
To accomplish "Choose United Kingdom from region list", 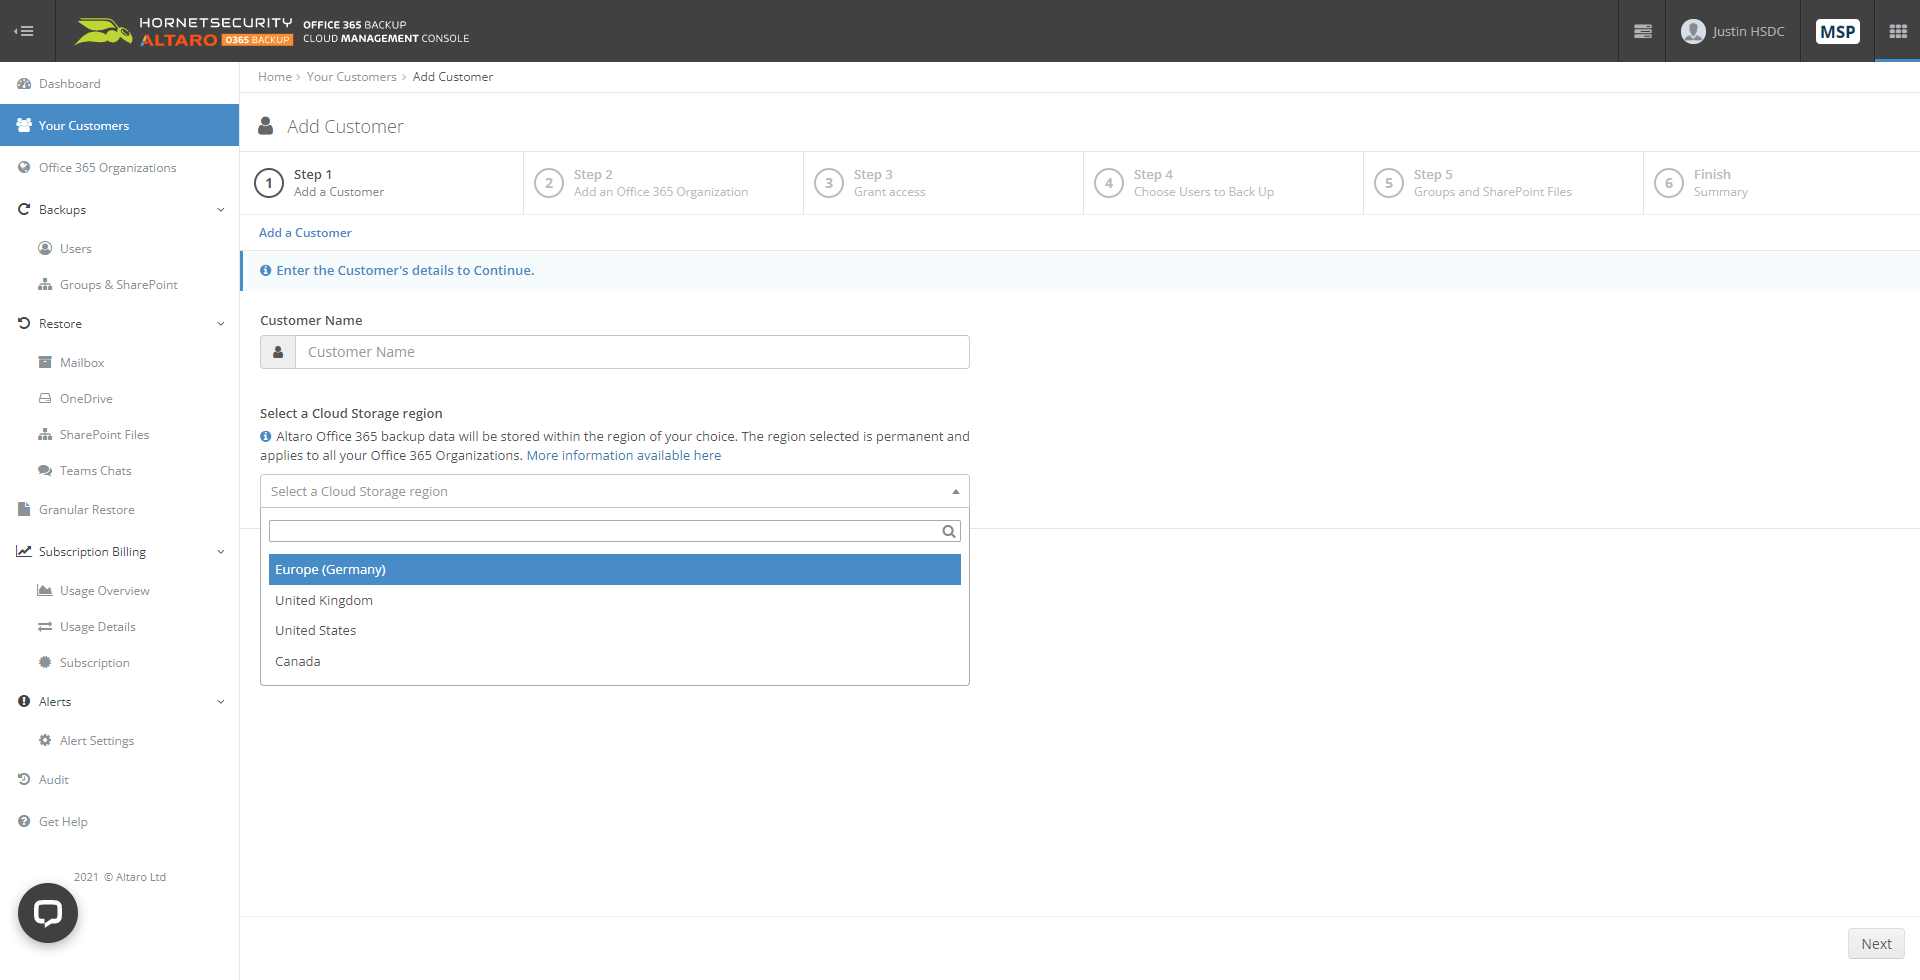I will click(x=324, y=600).
